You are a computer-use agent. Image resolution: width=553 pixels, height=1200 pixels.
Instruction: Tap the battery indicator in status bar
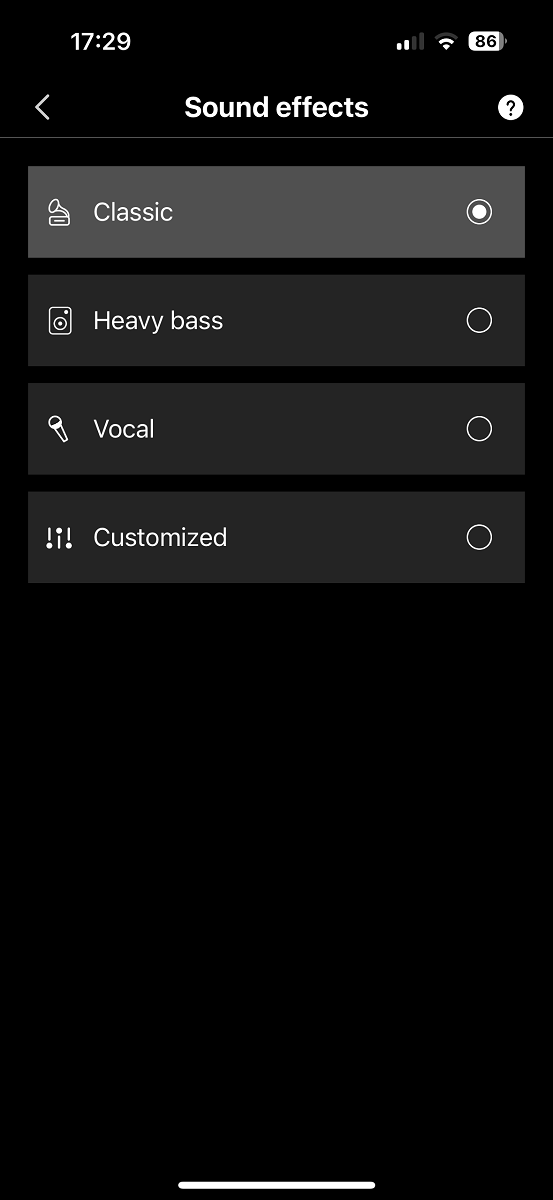click(487, 41)
